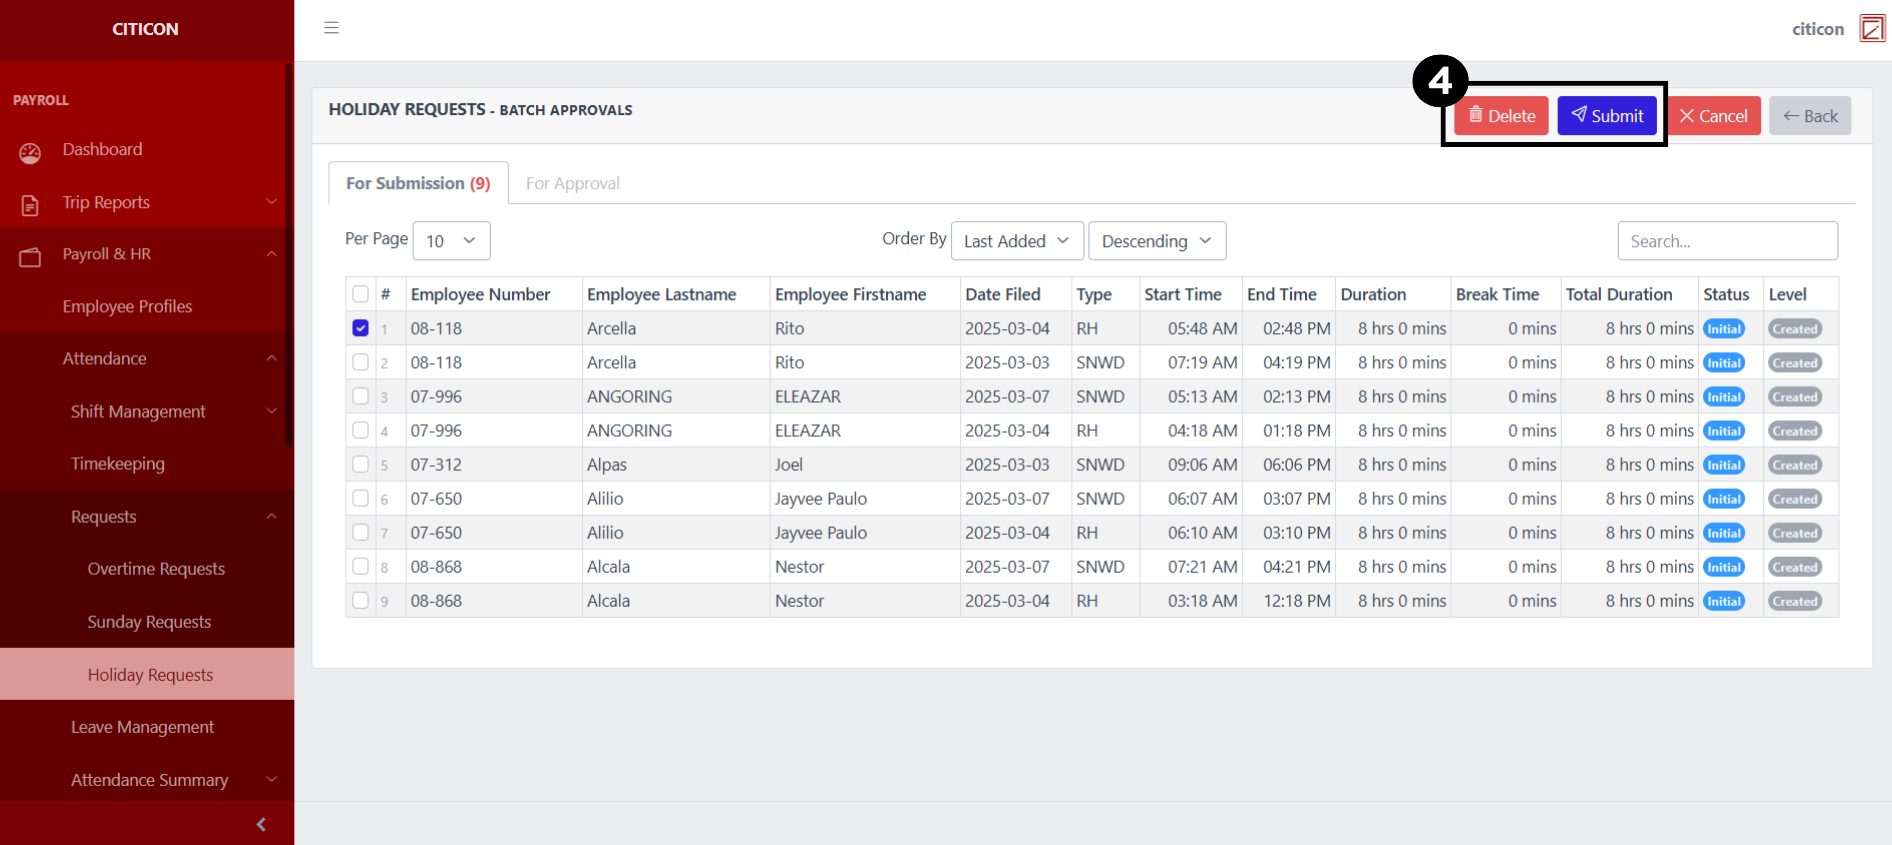Uncheck the checkbox for row 1 Arcella
This screenshot has height=845, width=1892.
click(x=361, y=328)
